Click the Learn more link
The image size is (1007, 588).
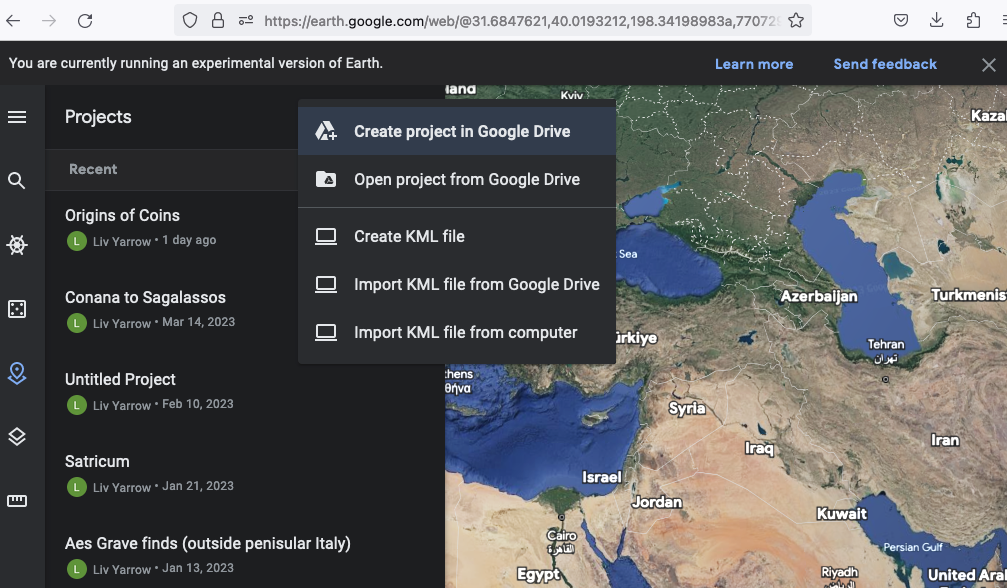(x=753, y=64)
